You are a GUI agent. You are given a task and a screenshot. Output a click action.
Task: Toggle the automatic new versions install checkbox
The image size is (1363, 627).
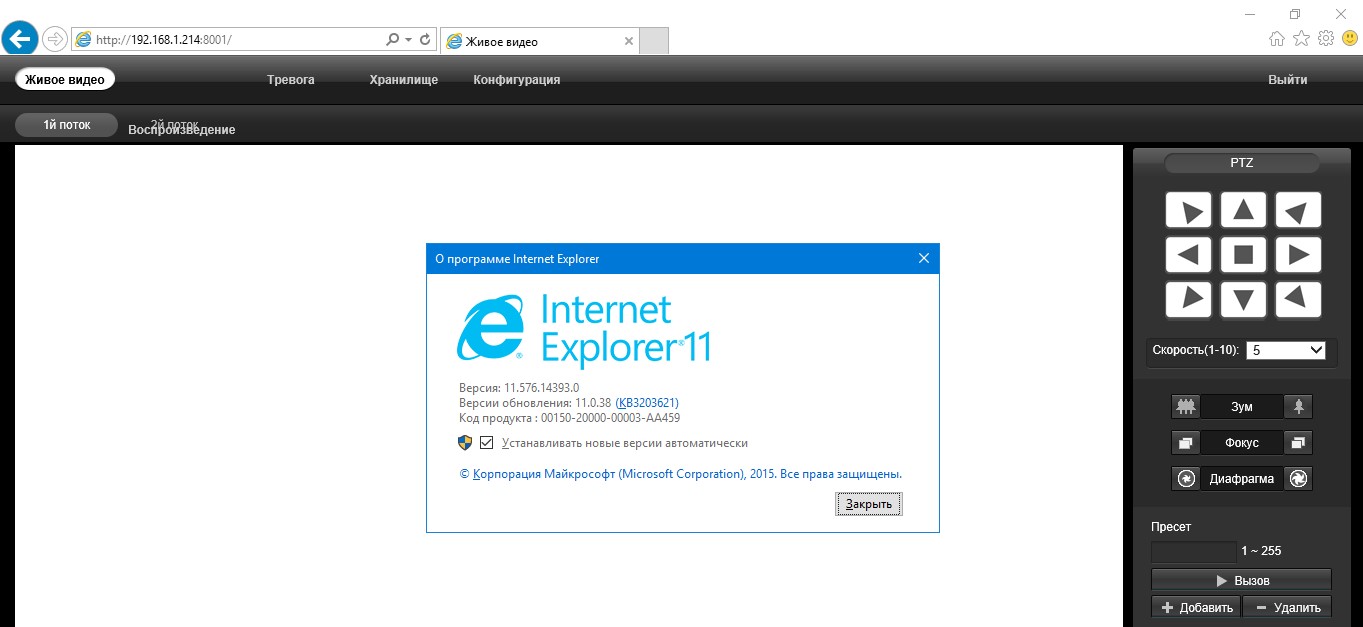[487, 443]
